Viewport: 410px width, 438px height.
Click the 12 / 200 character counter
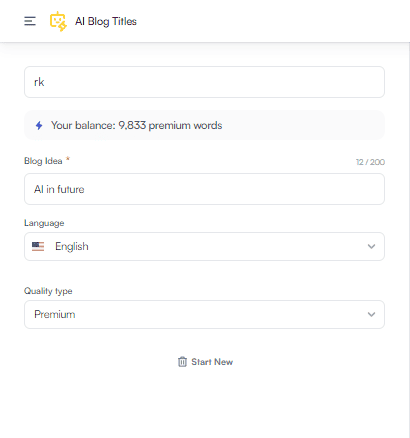tap(370, 162)
